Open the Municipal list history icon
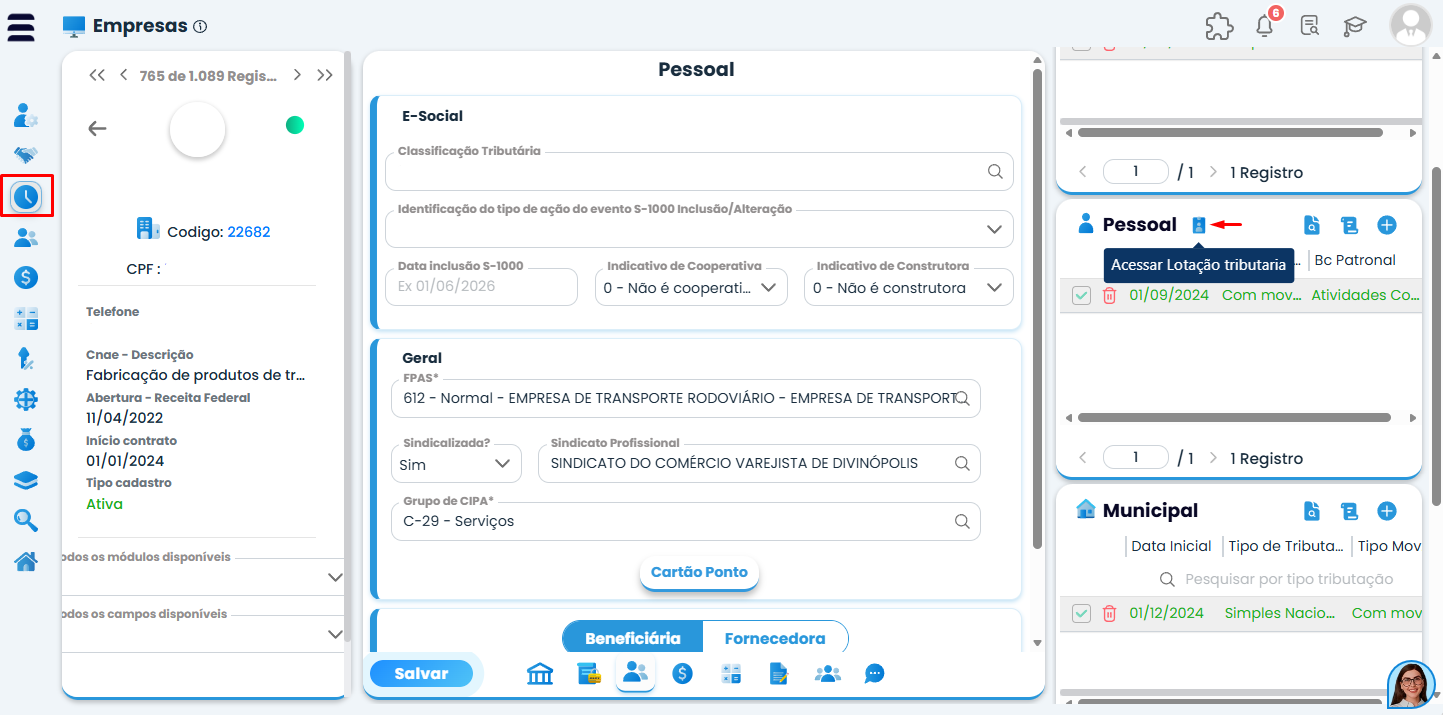The image size is (1443, 715). (1349, 511)
